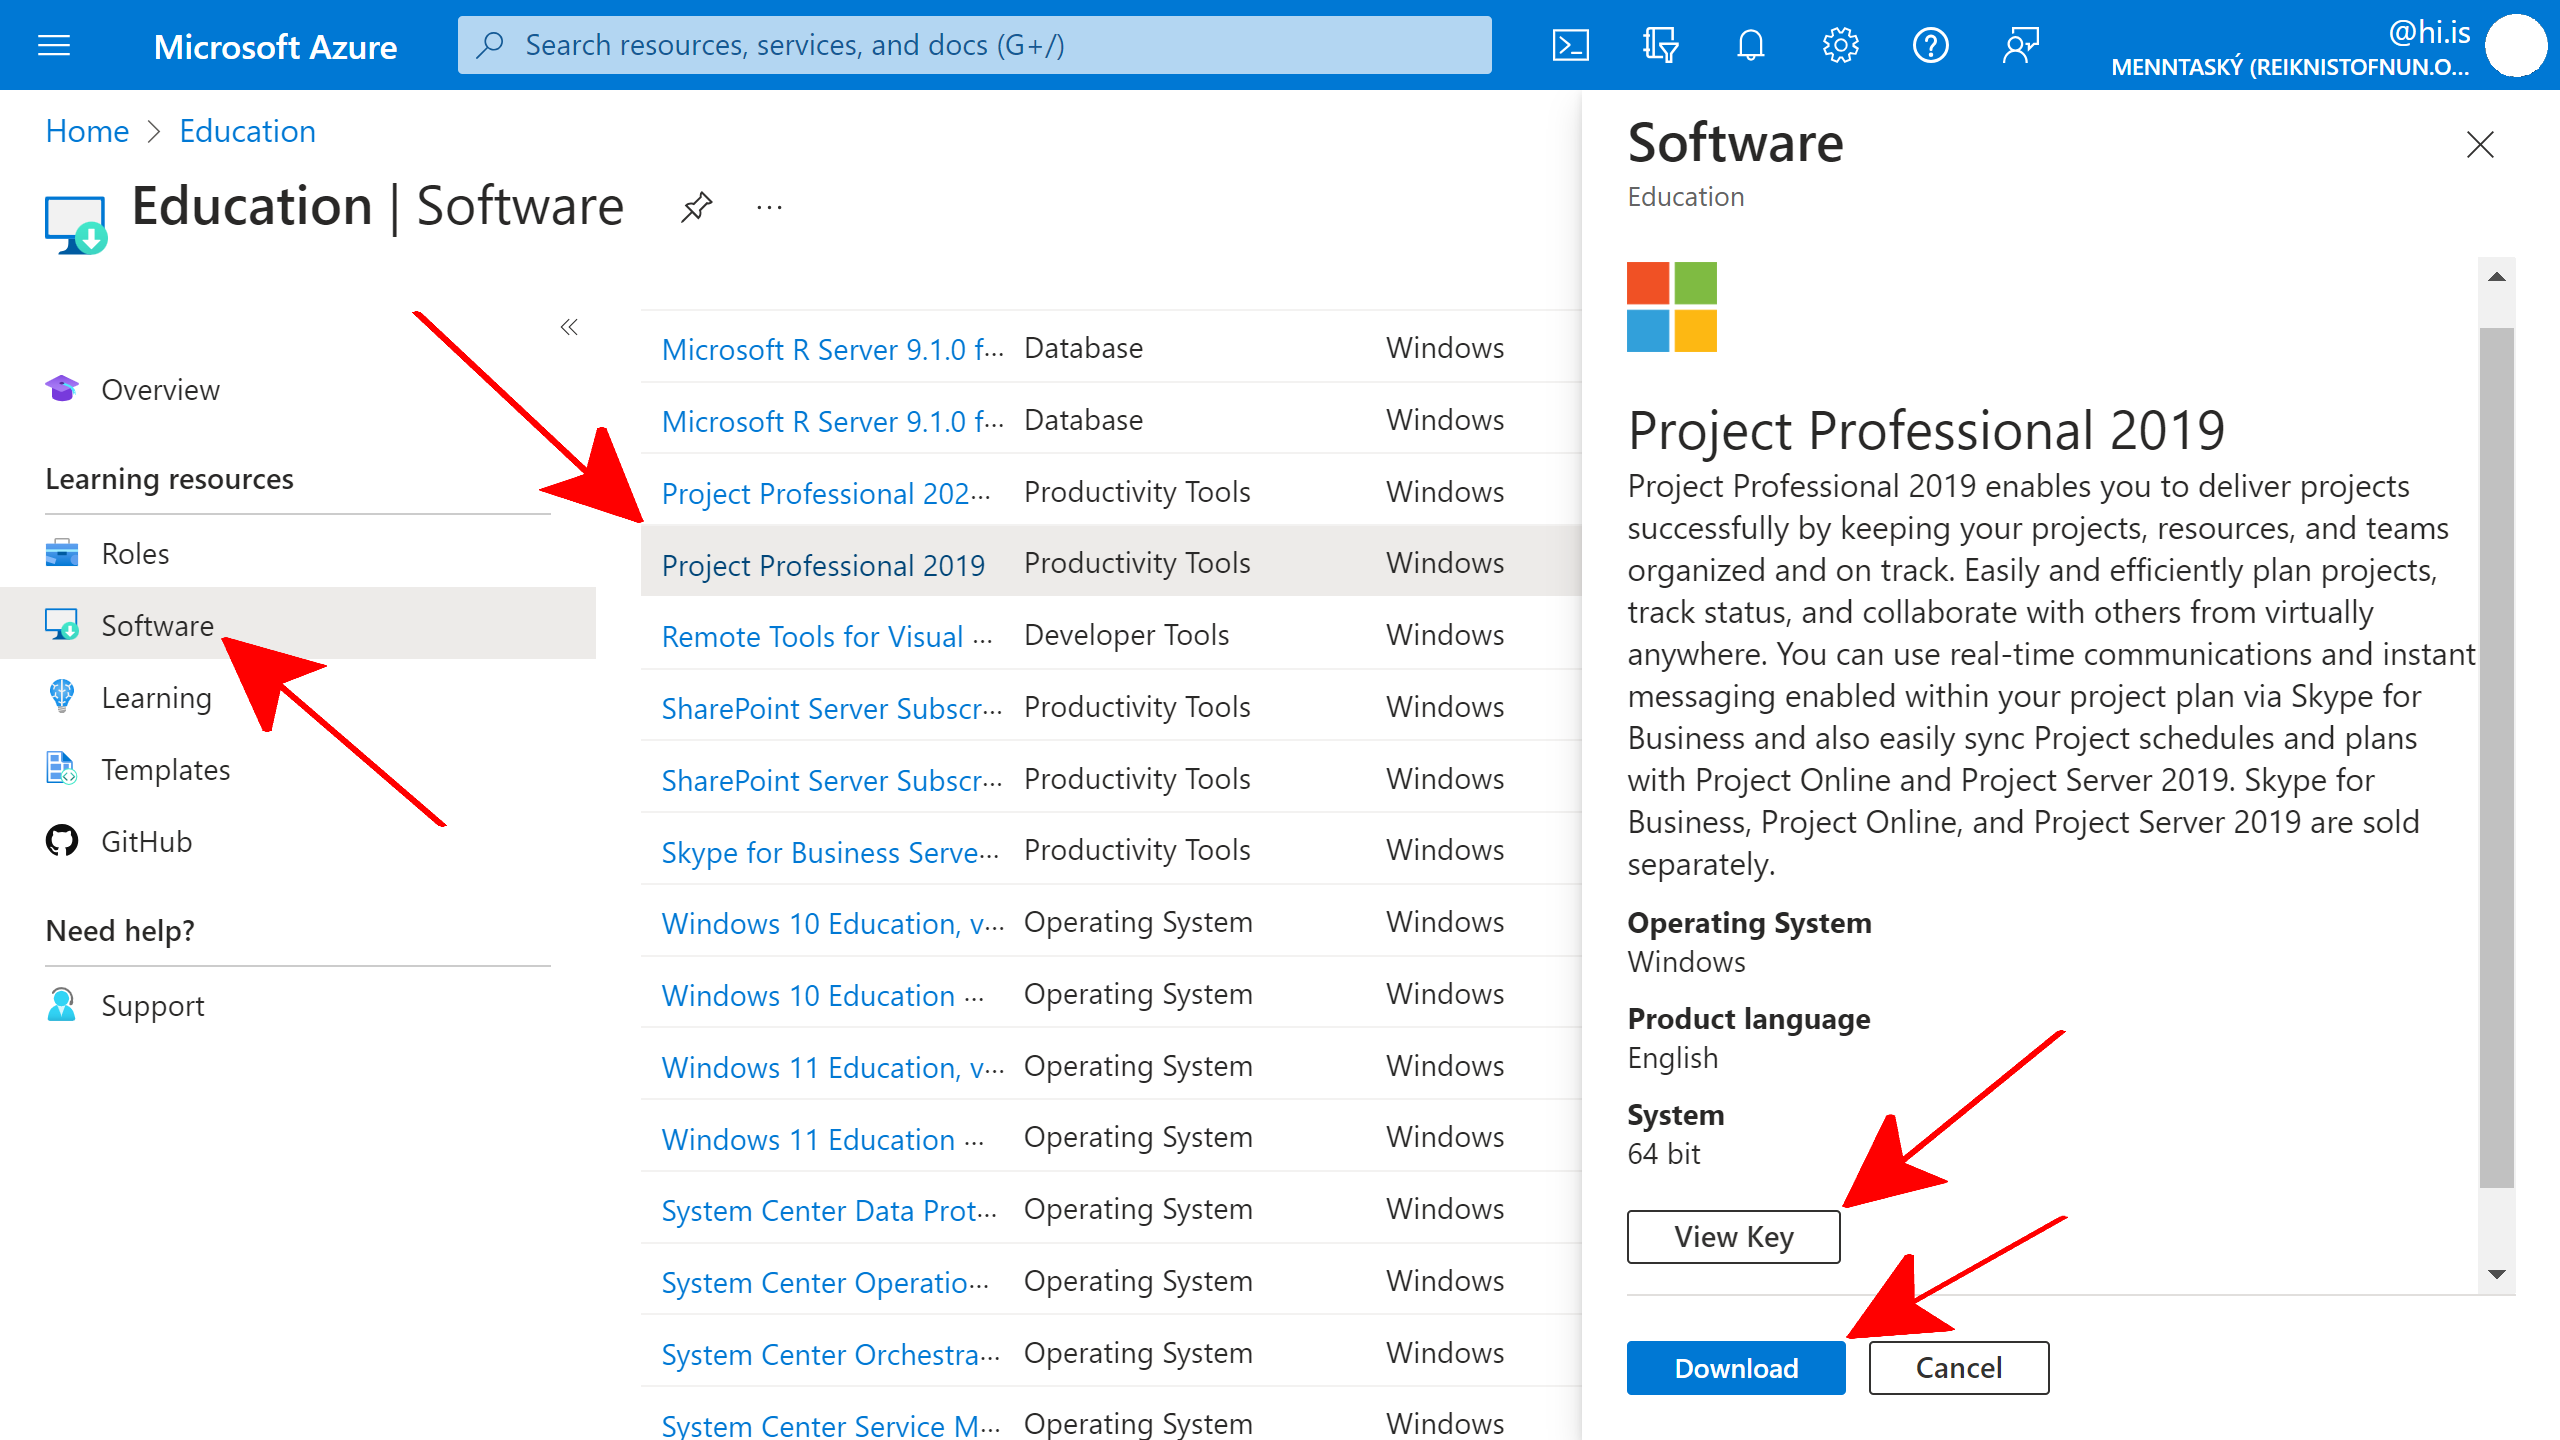This screenshot has width=2560, height=1440.
Task: Click the search magnifier icon
Action: pyautogui.click(x=489, y=45)
